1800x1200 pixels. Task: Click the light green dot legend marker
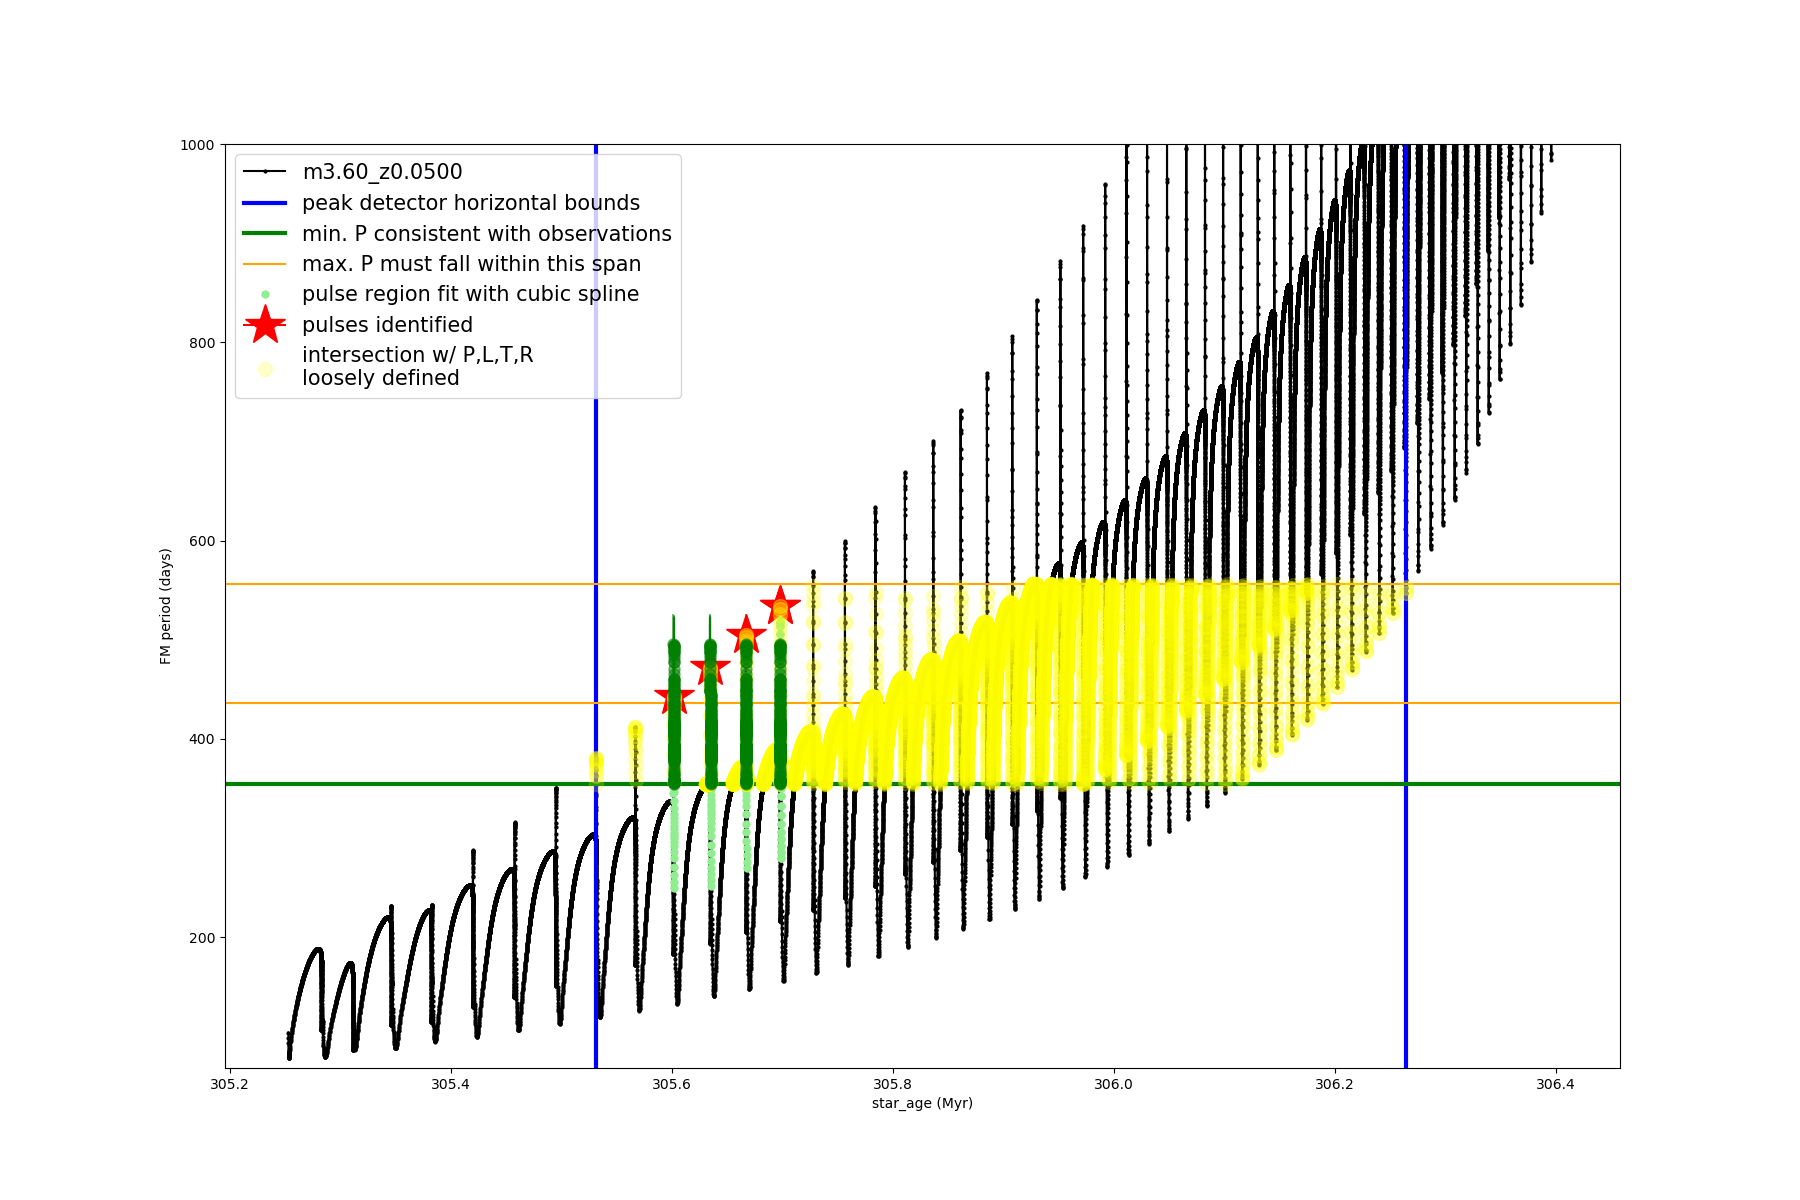[265, 294]
